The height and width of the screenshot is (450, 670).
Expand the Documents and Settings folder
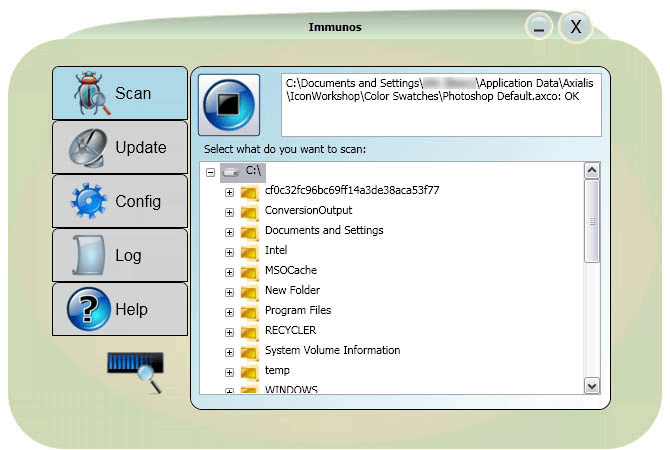tap(229, 232)
